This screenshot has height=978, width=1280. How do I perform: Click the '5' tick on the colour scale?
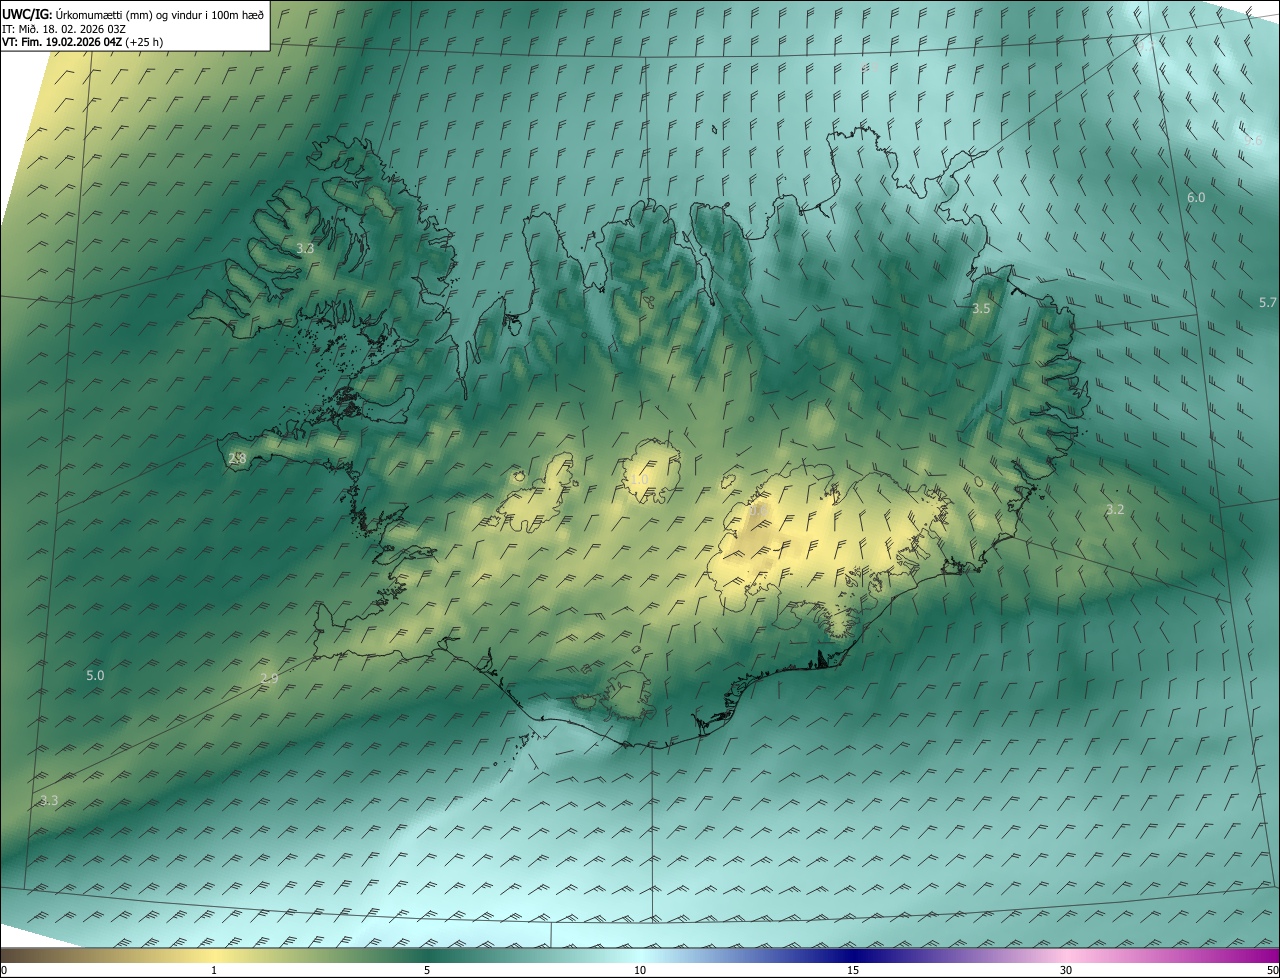(427, 971)
